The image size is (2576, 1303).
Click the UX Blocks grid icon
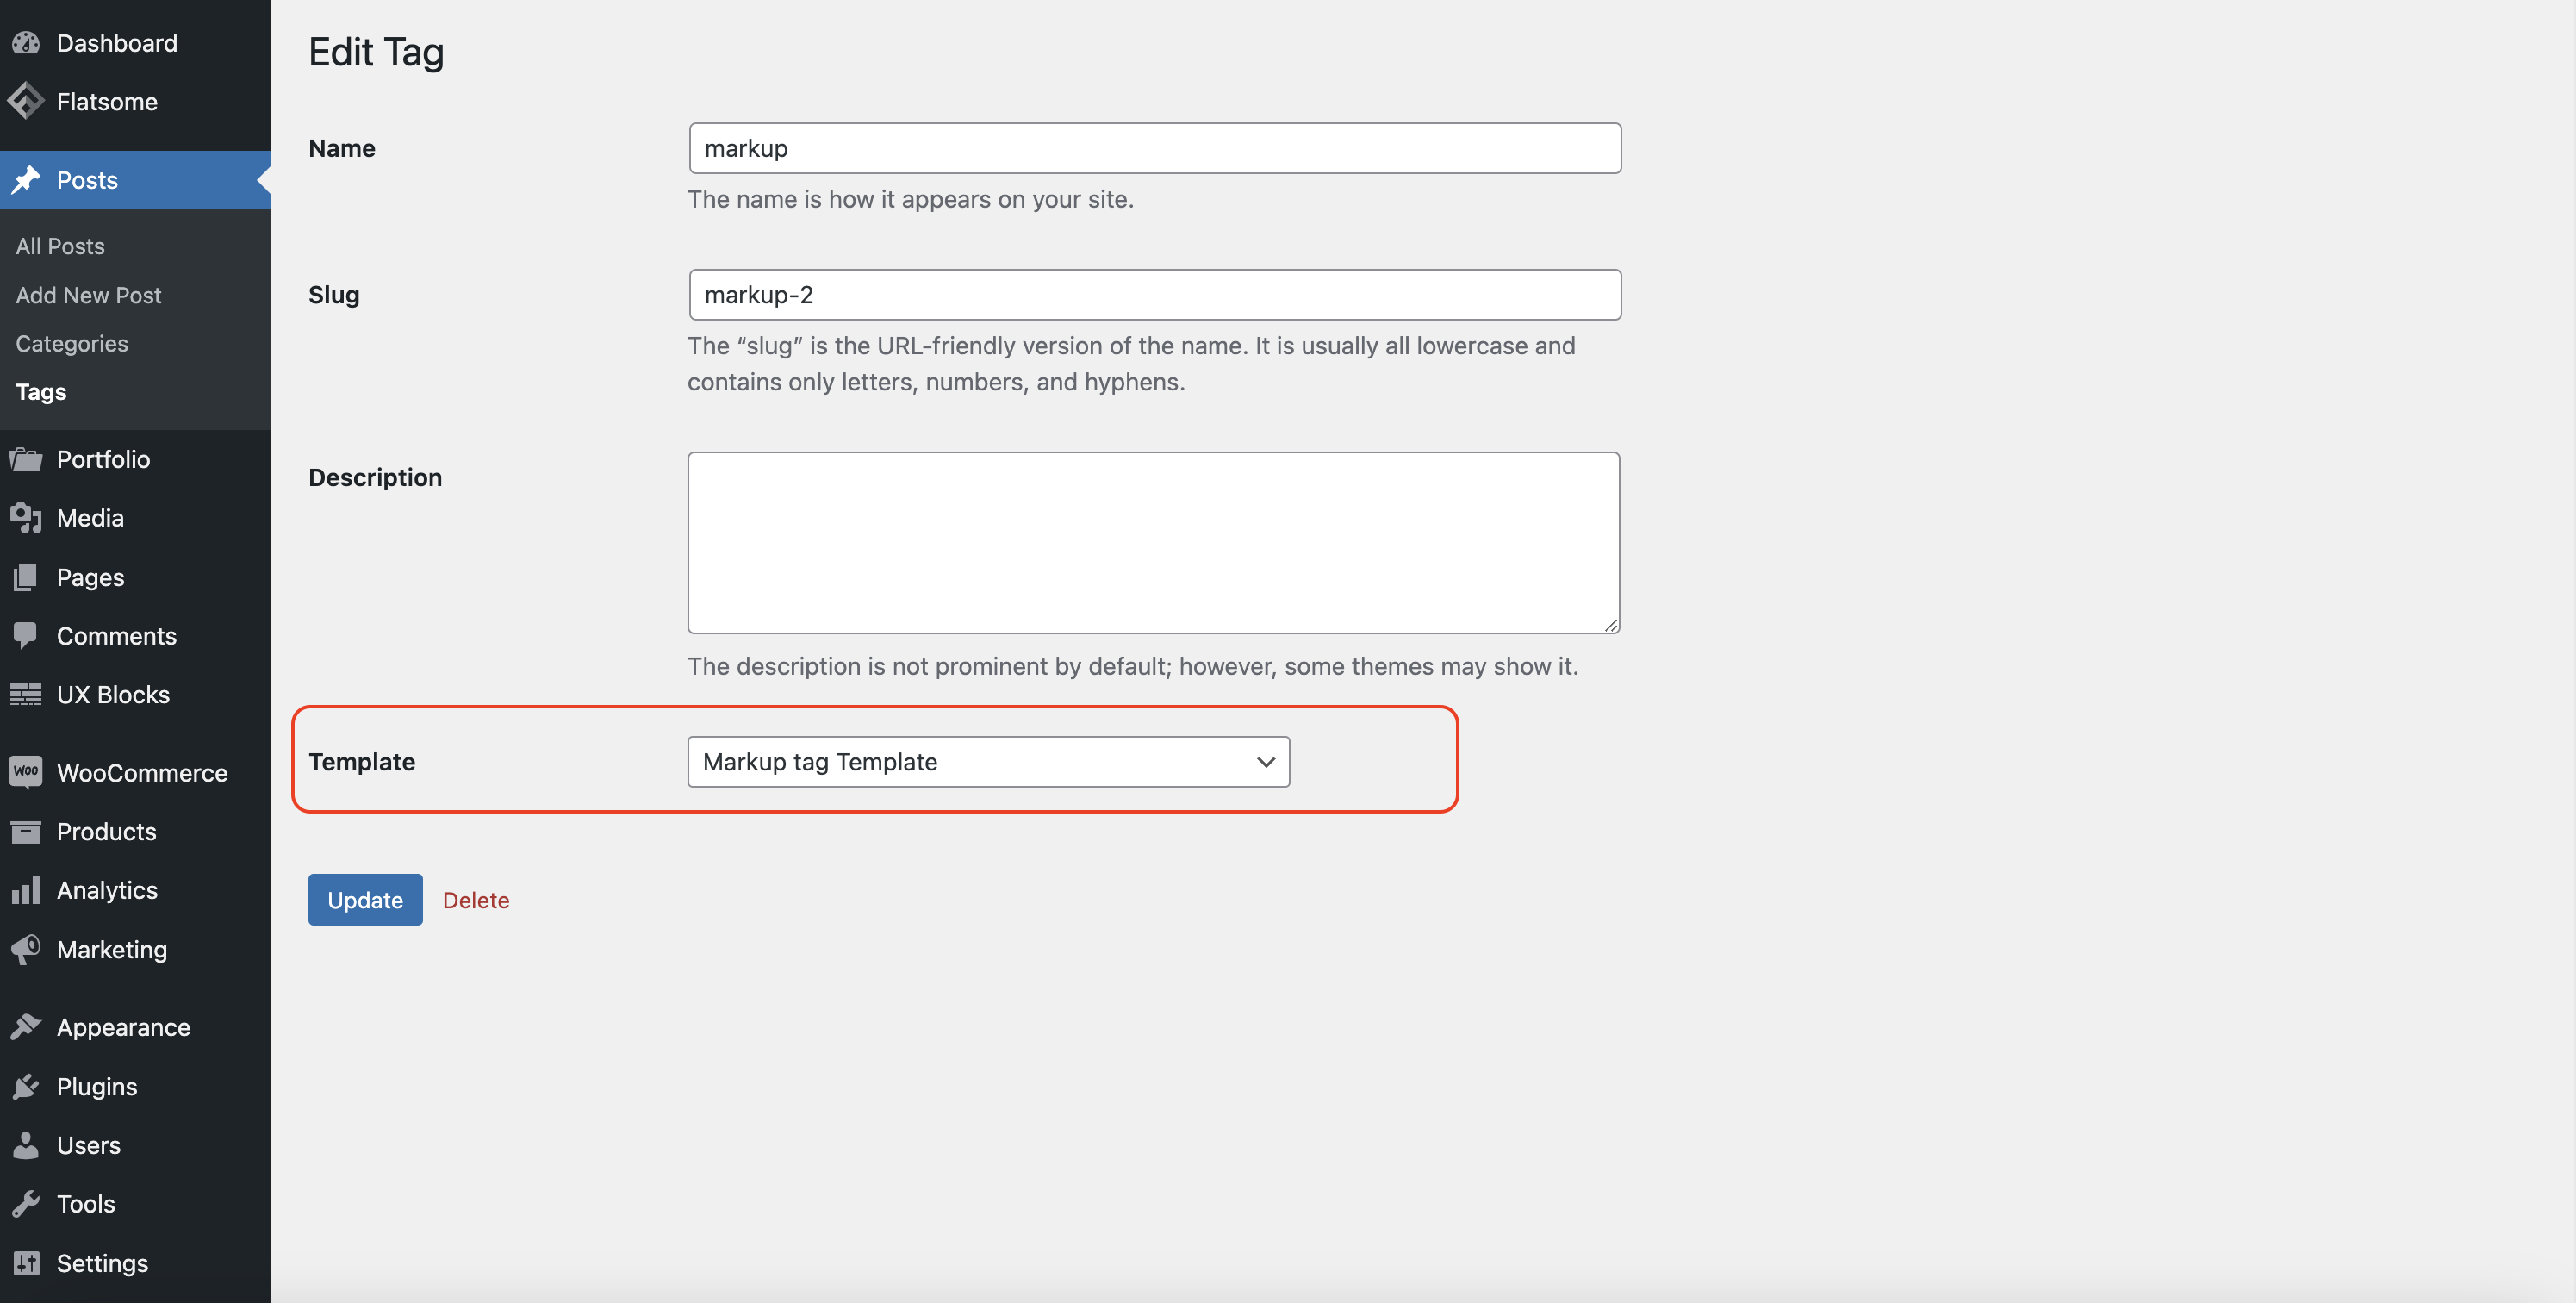coord(26,694)
